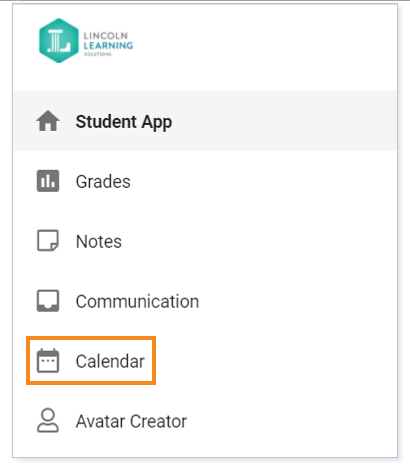Click the inbox tray Communication icon
410x472 pixels.
coord(48,301)
